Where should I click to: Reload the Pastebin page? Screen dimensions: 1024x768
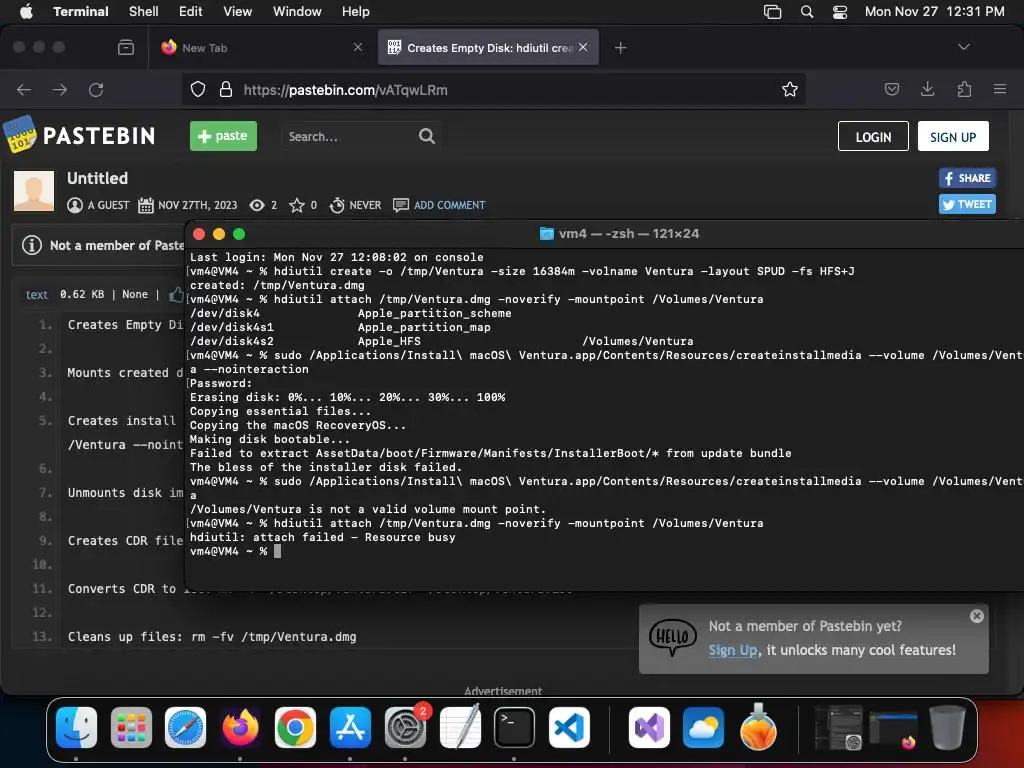point(96,89)
